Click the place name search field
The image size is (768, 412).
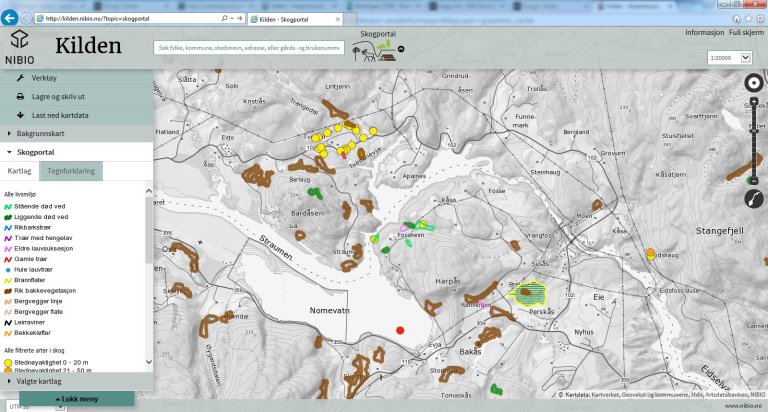tap(249, 48)
